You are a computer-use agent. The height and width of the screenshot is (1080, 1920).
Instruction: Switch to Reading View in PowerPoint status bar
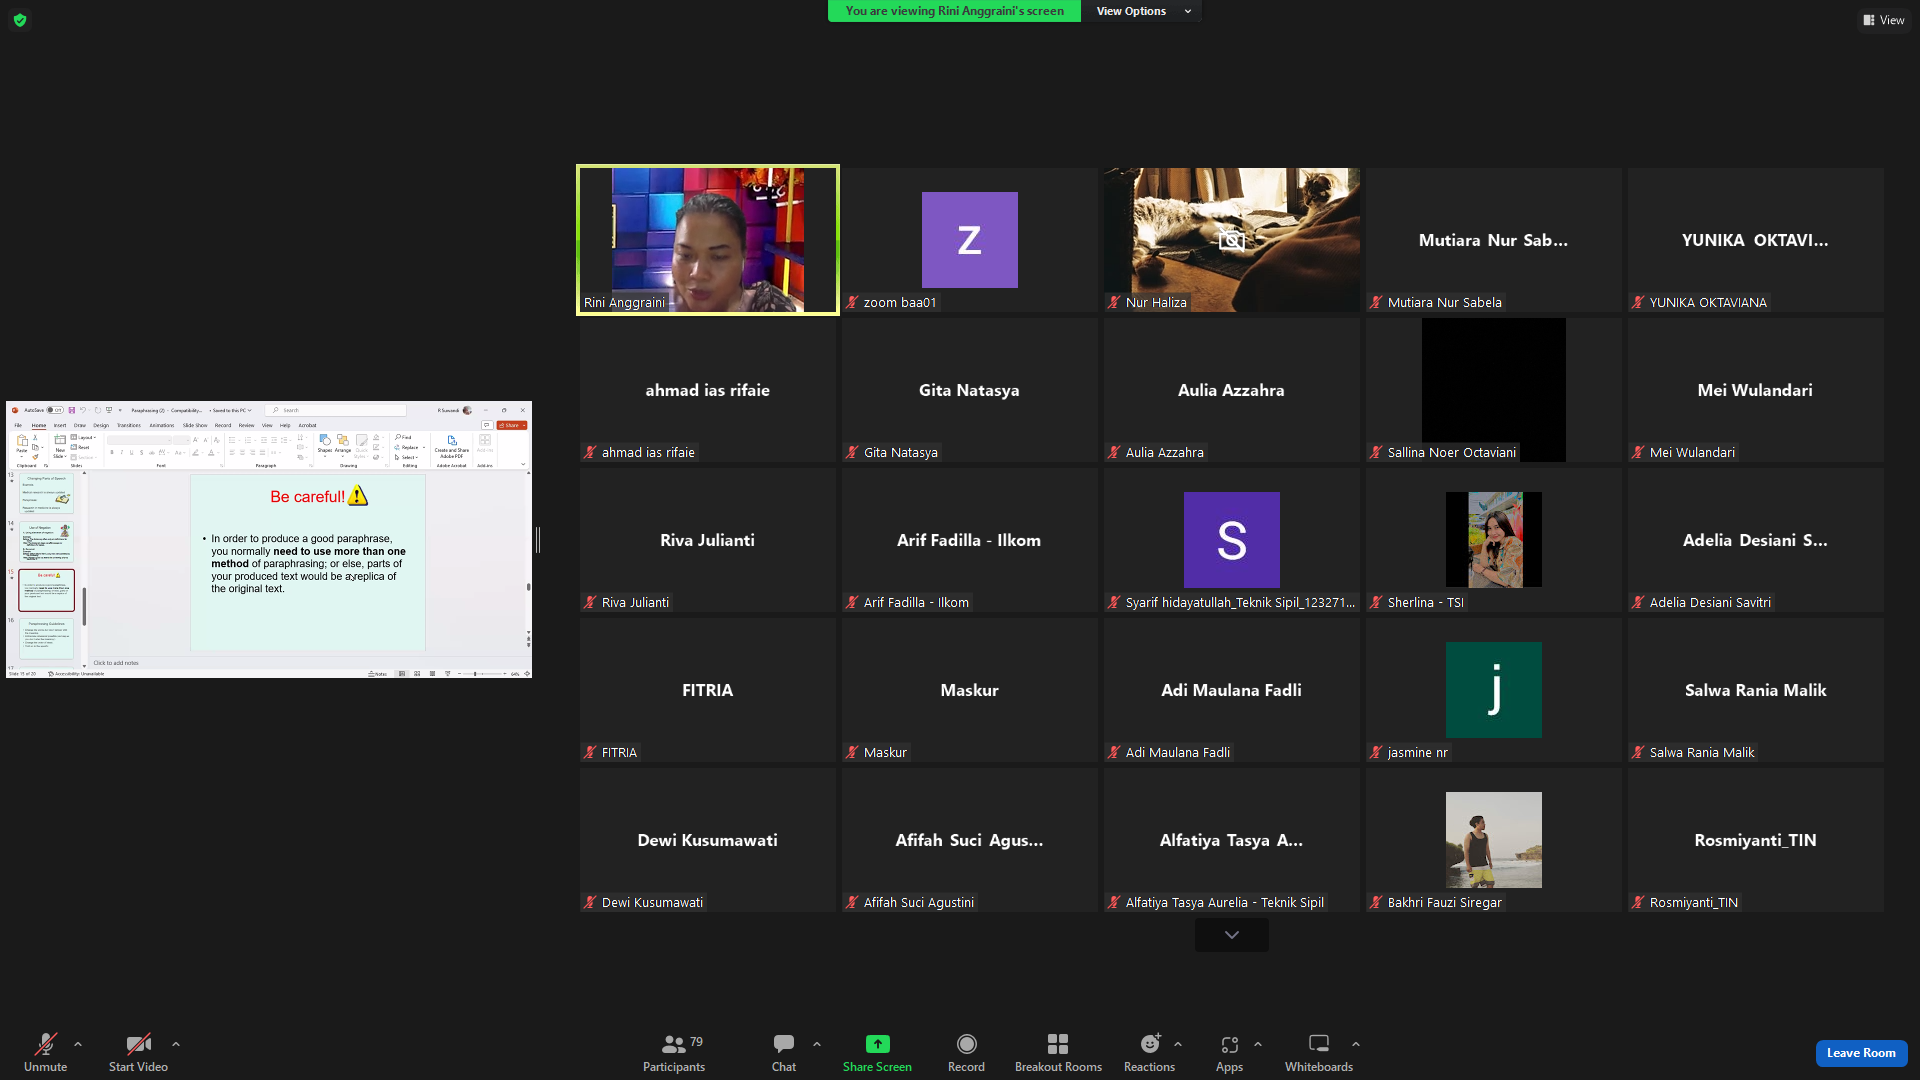coord(432,674)
